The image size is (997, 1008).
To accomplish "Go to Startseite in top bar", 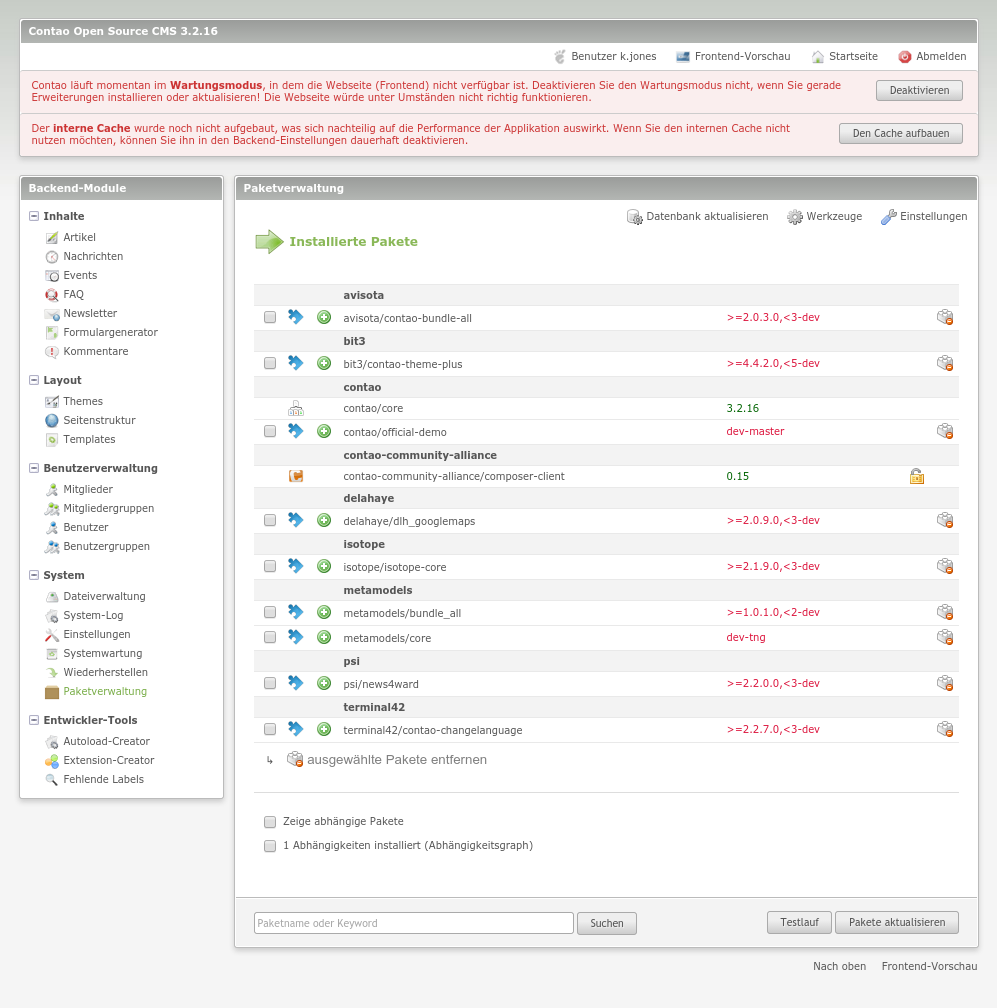I will 853,57.
